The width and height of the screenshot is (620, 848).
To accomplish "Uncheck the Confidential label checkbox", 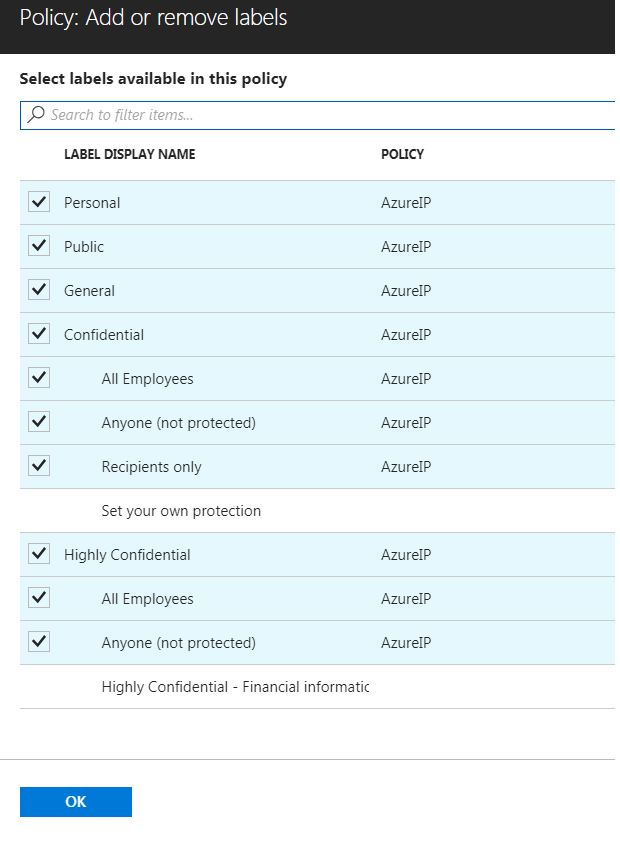I will pos(38,334).
